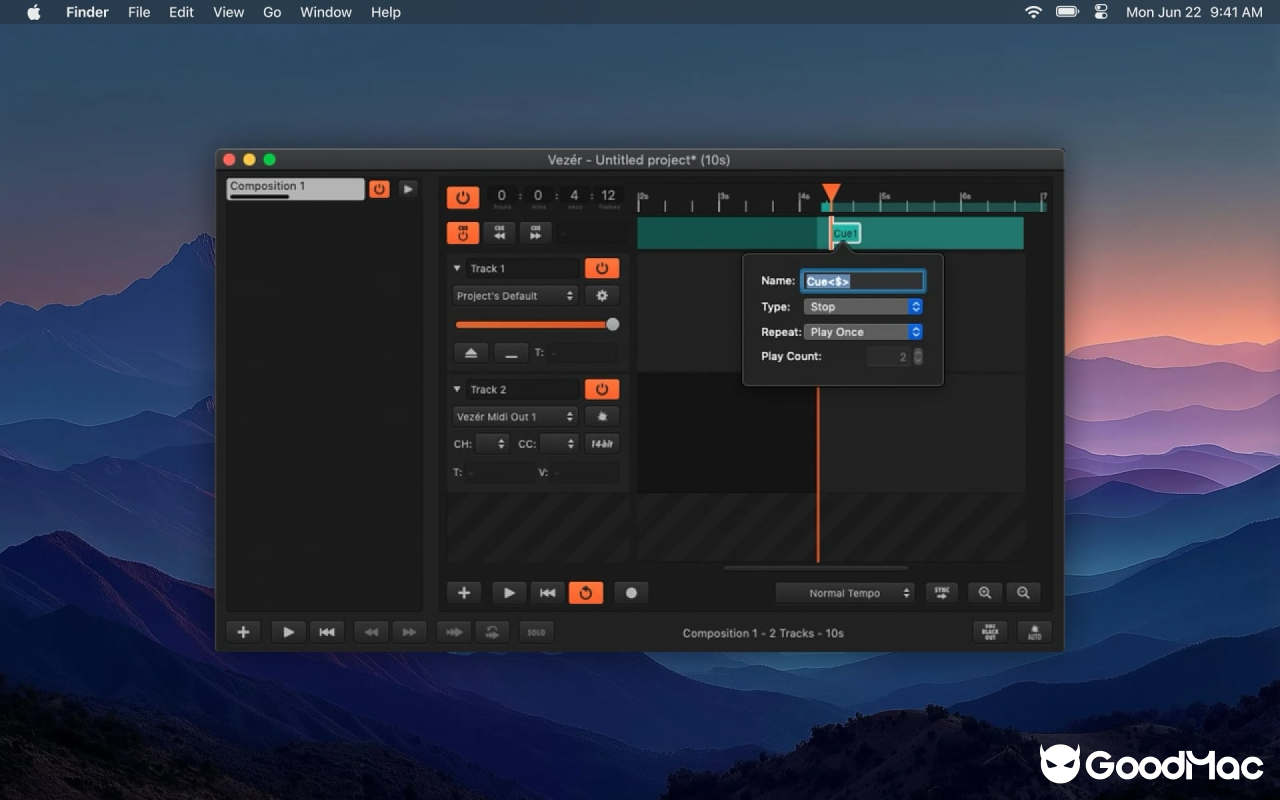Play Composition 1 from the list
This screenshot has height=800, width=1280.
[408, 188]
